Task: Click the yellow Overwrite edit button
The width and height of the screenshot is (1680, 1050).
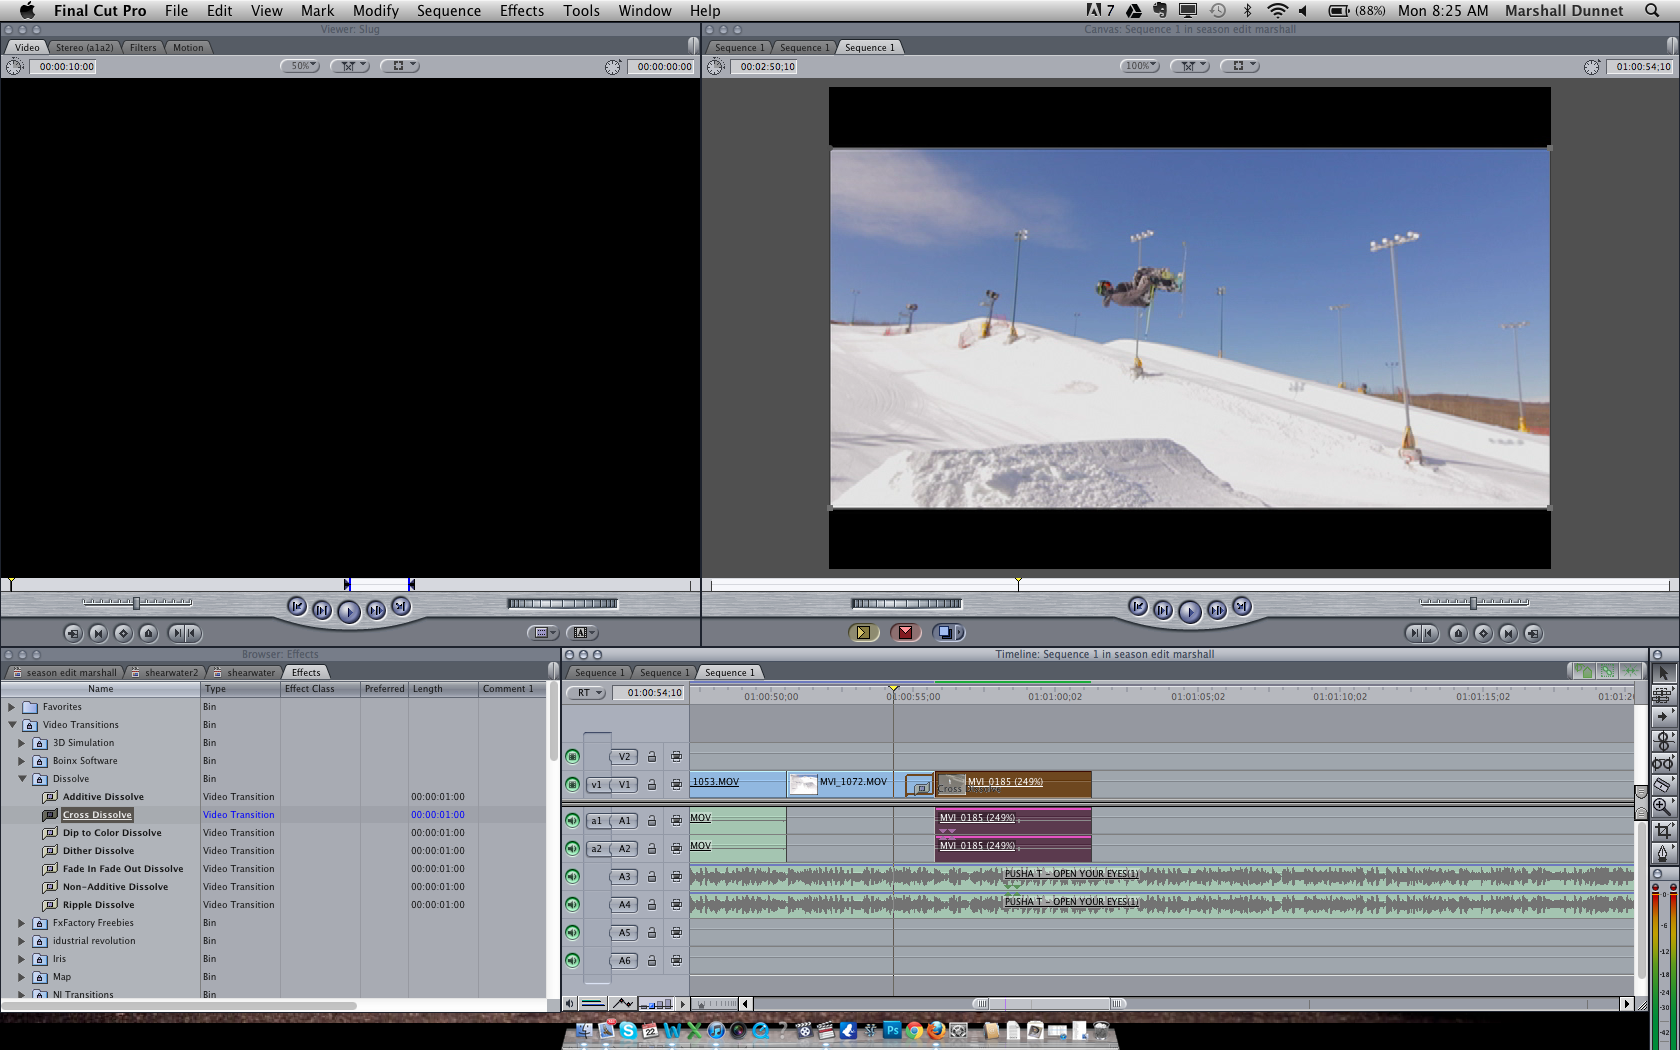Action: click(x=863, y=632)
